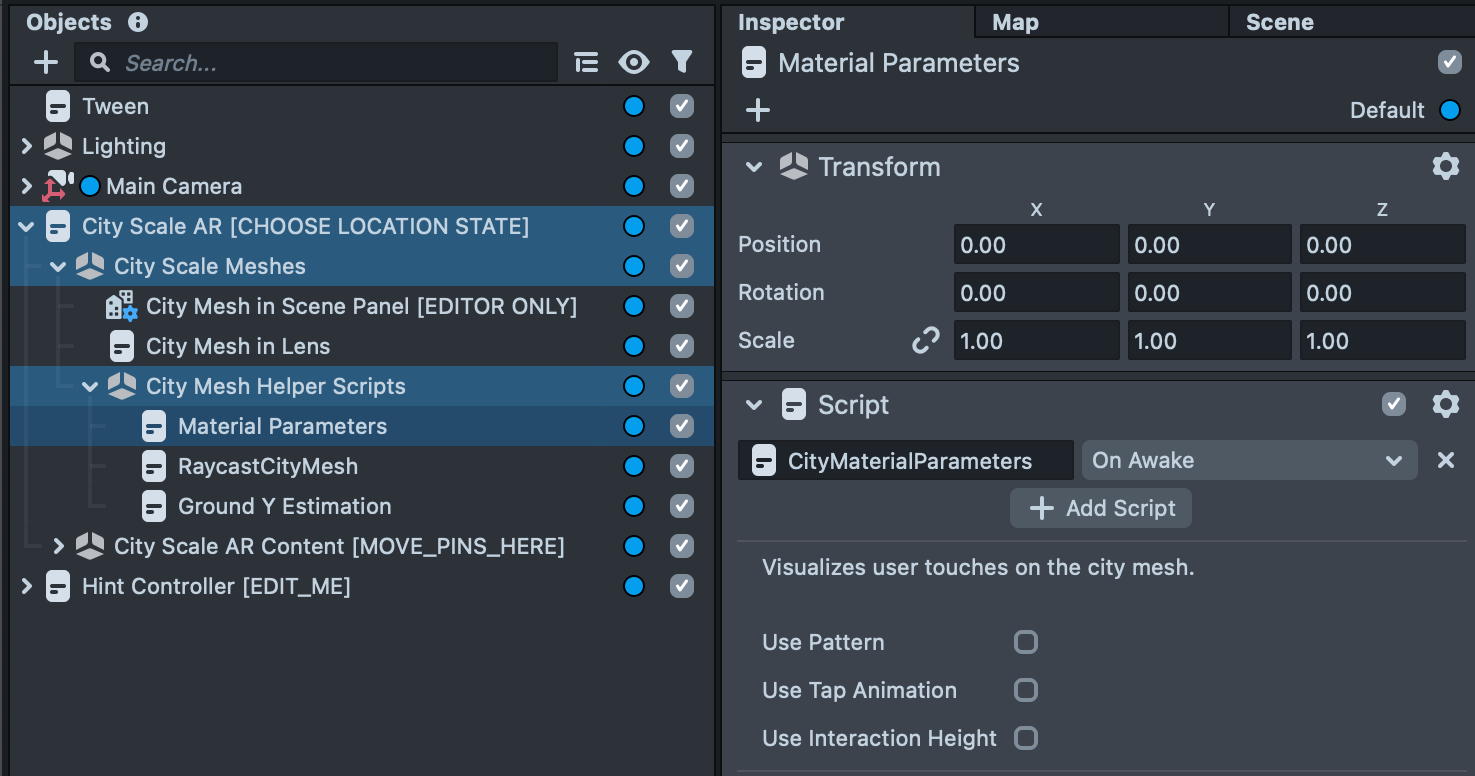The height and width of the screenshot is (776, 1475).
Task: Expand the Lighting tree item
Action: point(26,146)
